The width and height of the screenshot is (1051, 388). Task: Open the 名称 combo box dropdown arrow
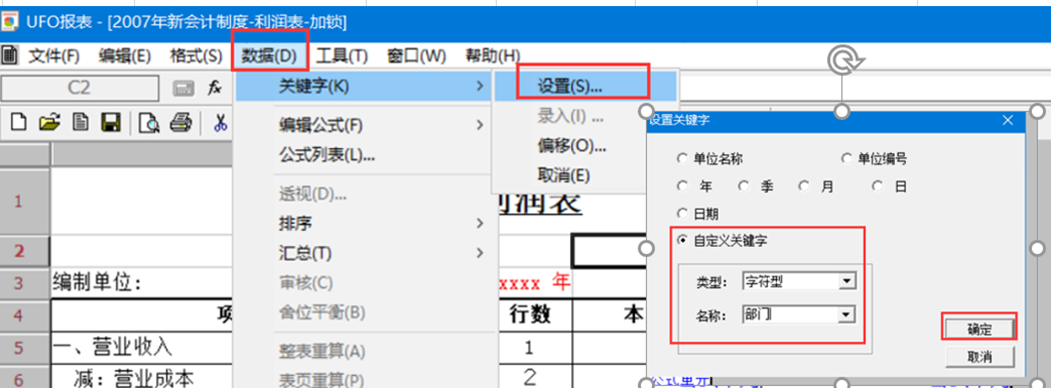click(848, 314)
